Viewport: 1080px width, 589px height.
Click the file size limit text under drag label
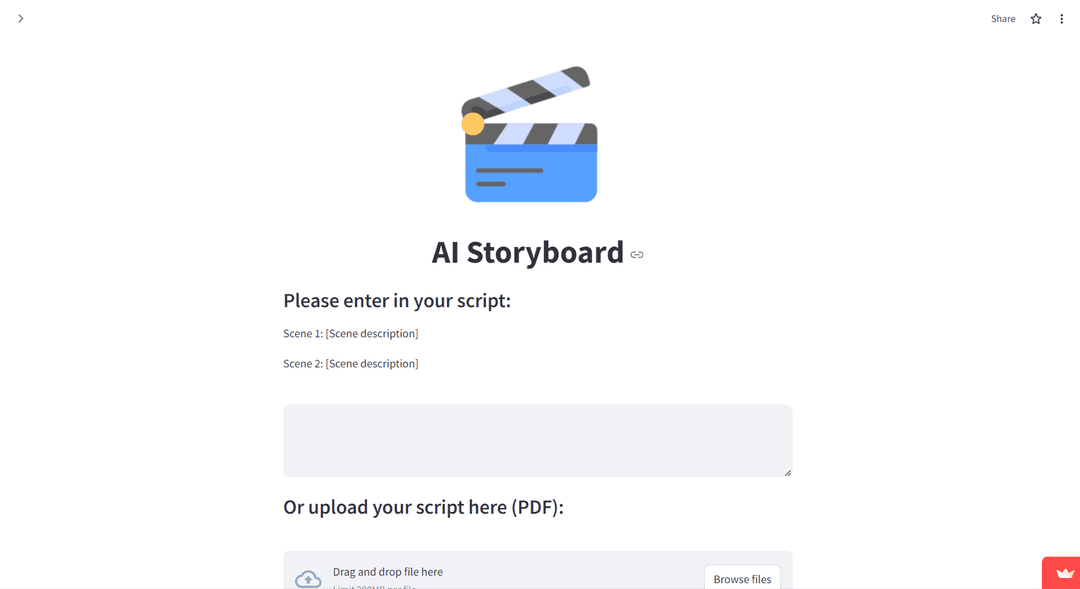click(374, 586)
